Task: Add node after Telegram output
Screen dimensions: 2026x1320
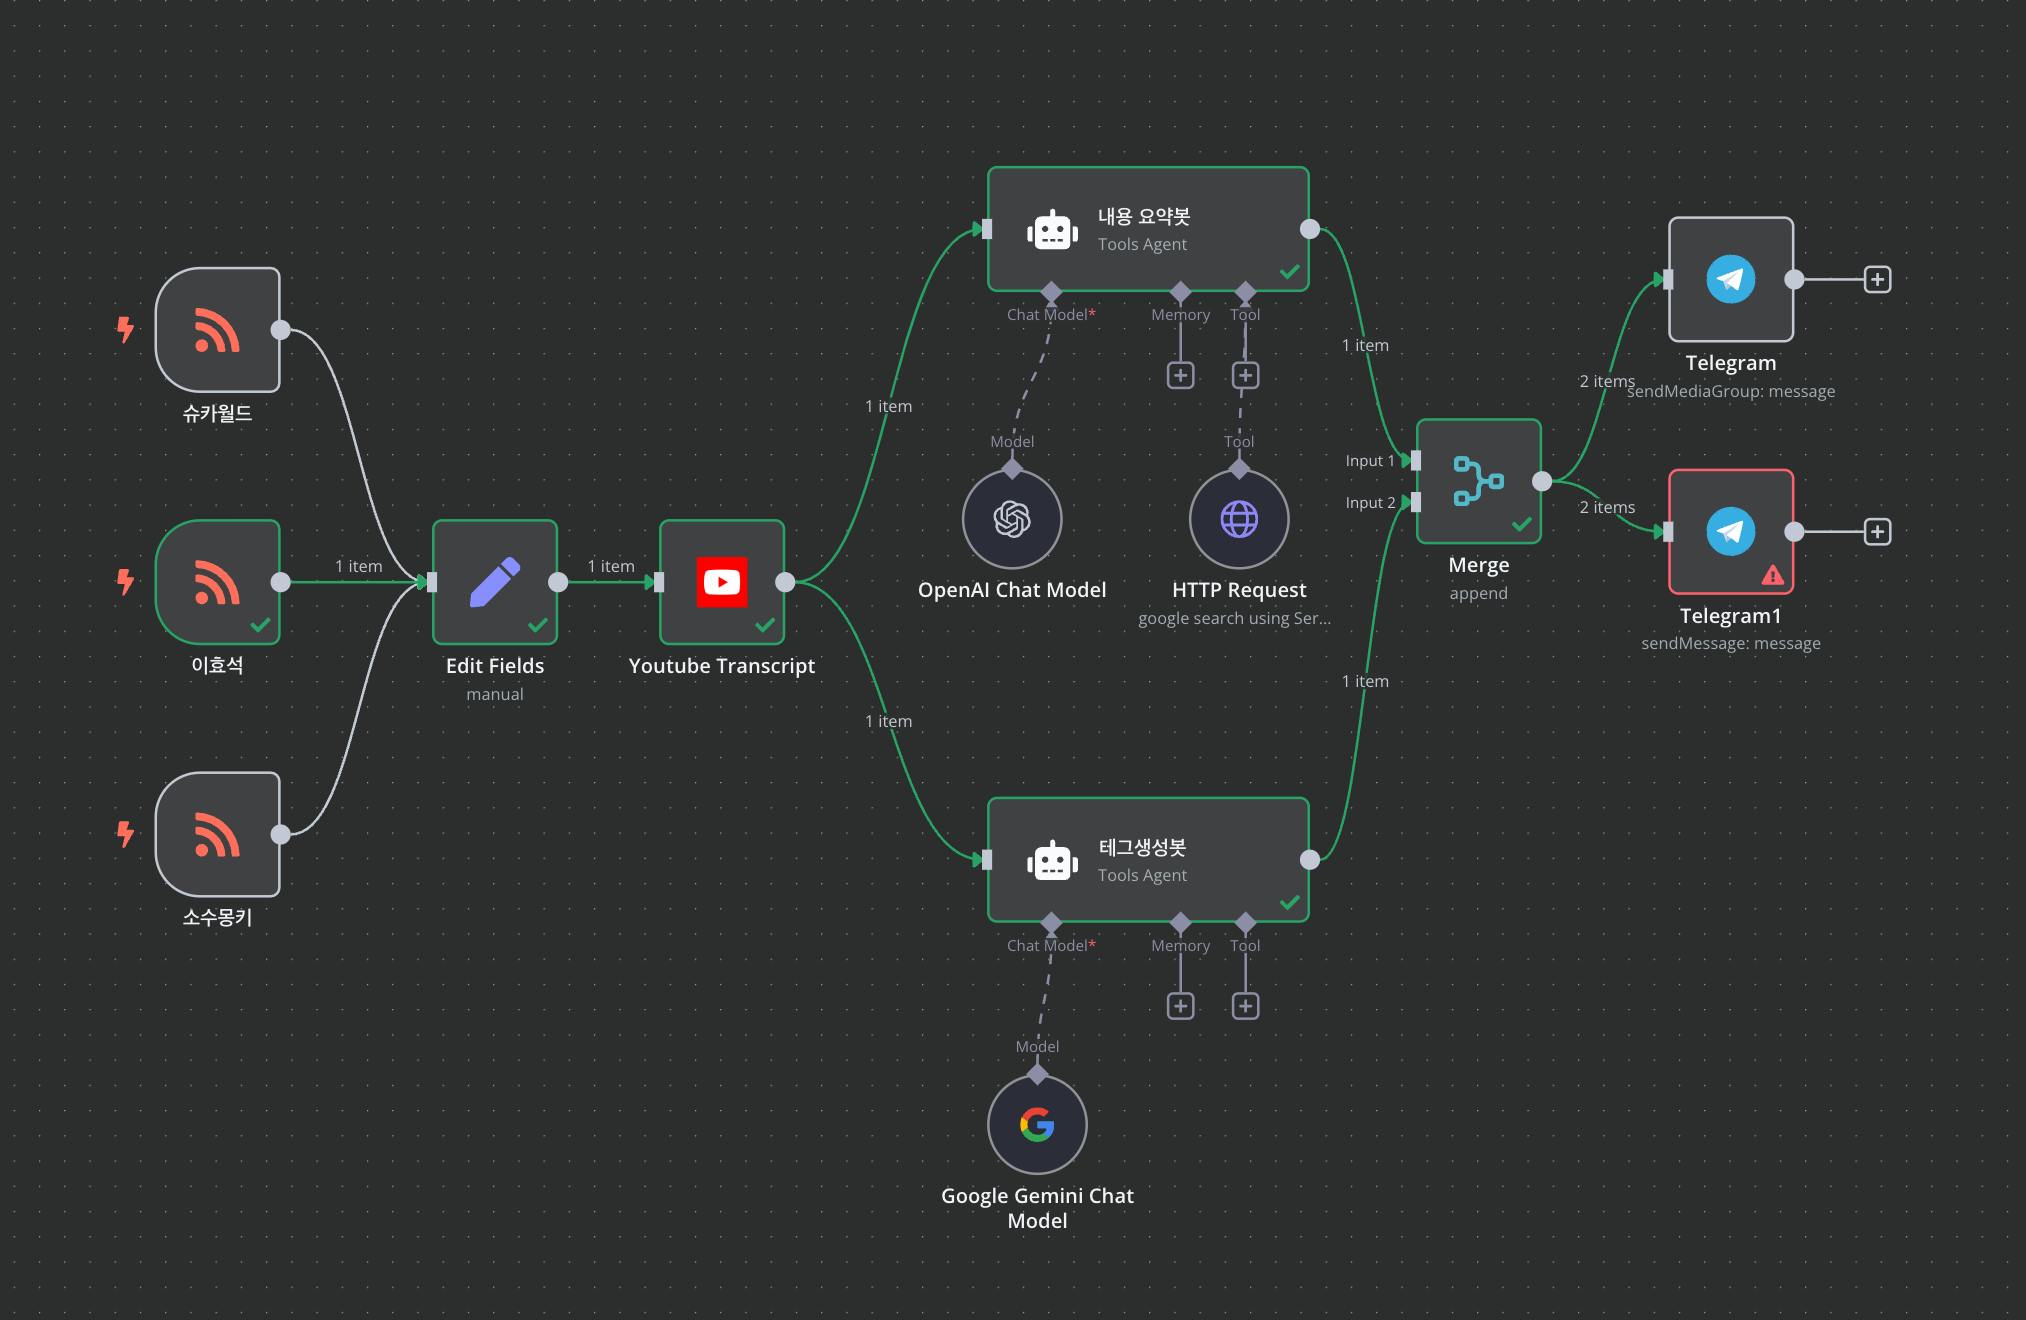Action: [1877, 279]
